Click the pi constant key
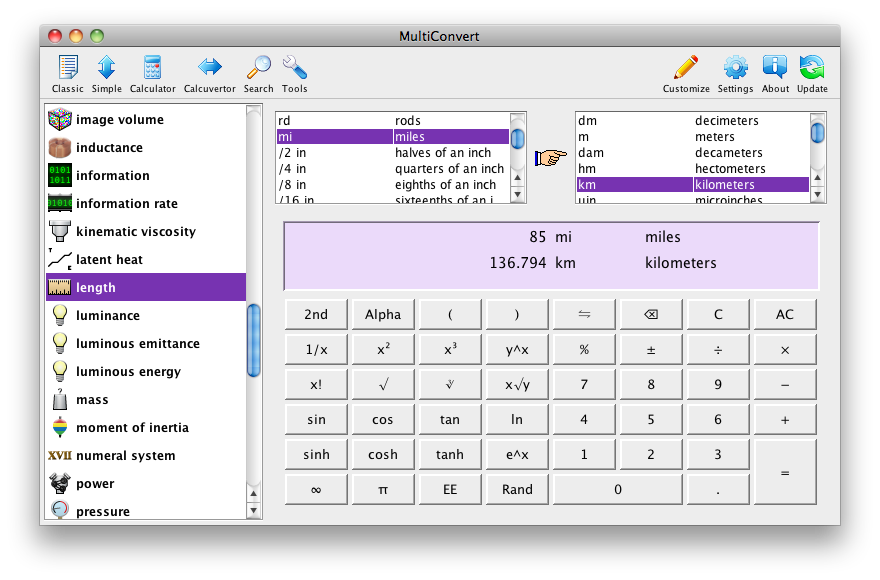The width and height of the screenshot is (880, 580). [x=383, y=490]
